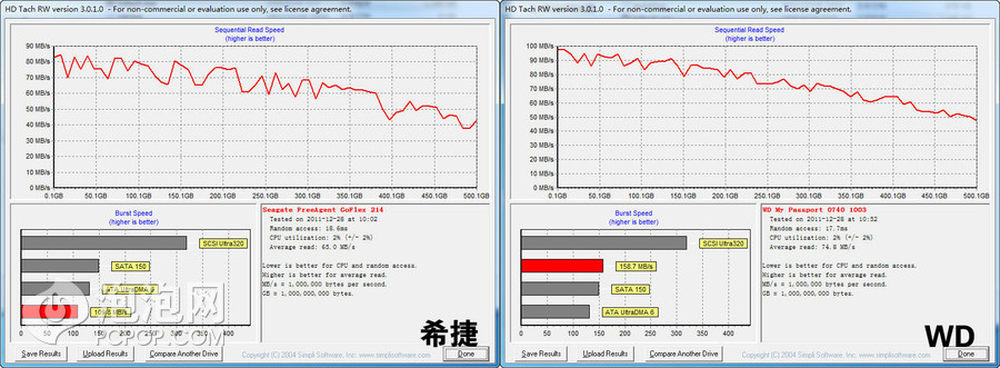The image size is (1000, 368).
Task: Click the SCSI Ultra320 label in the WD window
Action: click(x=723, y=243)
